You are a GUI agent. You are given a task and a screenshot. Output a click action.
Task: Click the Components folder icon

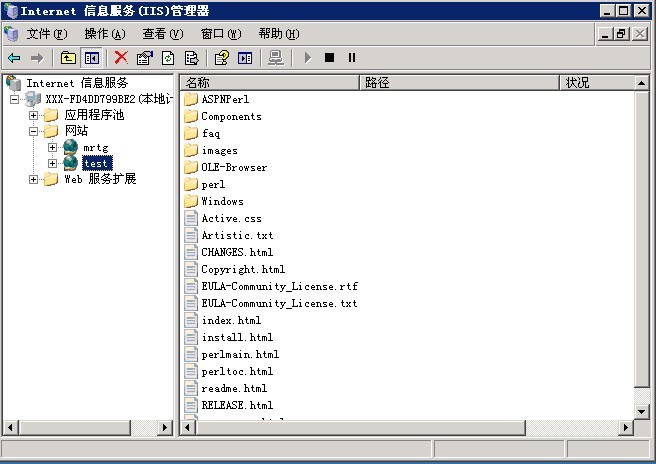click(191, 116)
